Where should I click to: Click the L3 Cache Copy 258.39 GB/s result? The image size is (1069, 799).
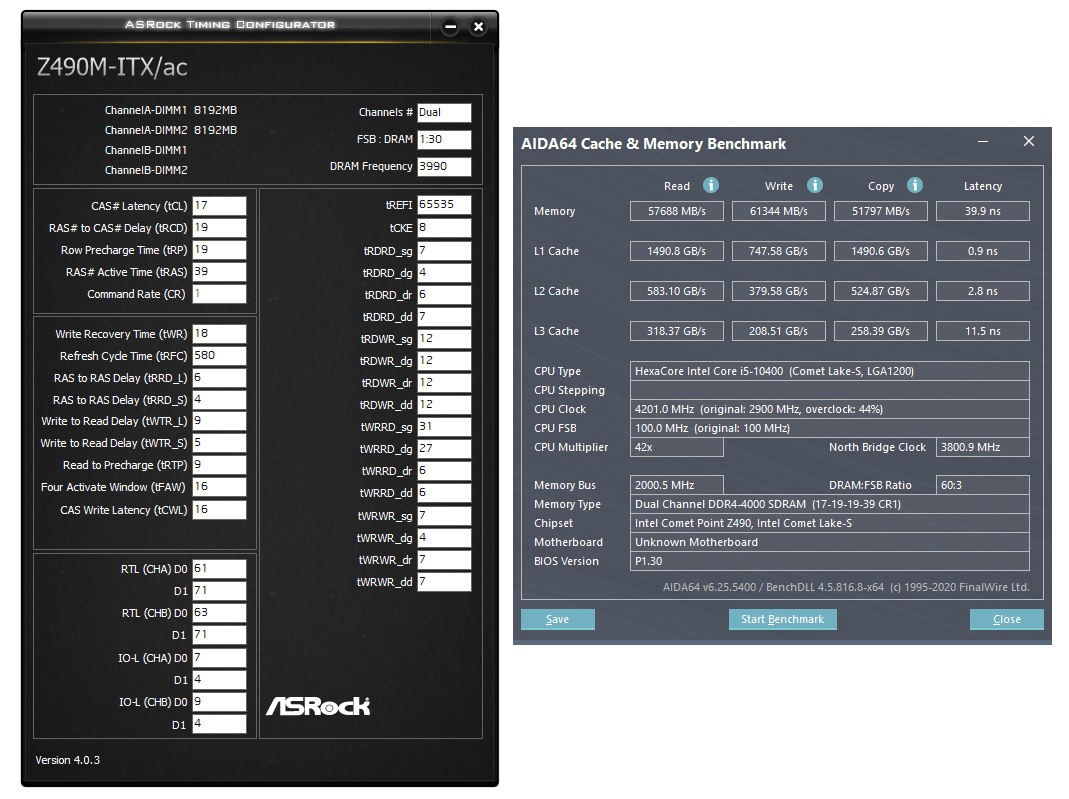pos(881,331)
